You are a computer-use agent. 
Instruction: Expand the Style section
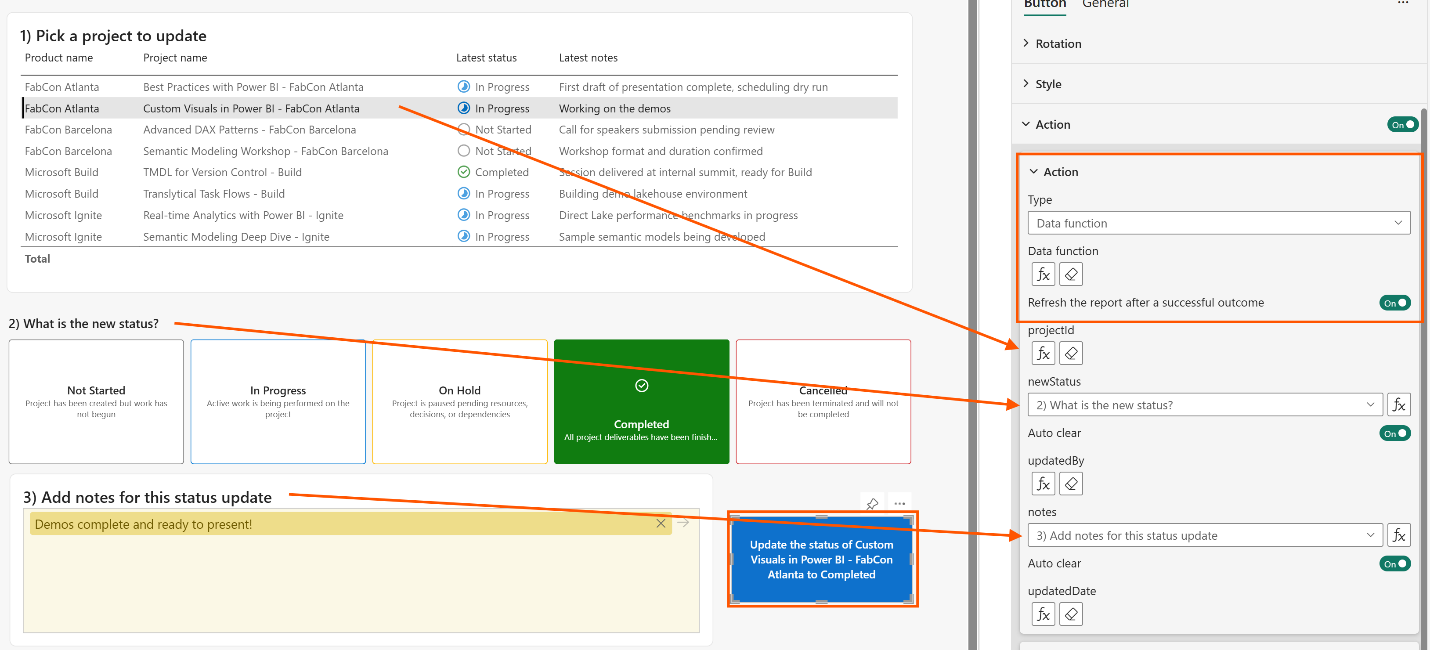coord(1045,84)
